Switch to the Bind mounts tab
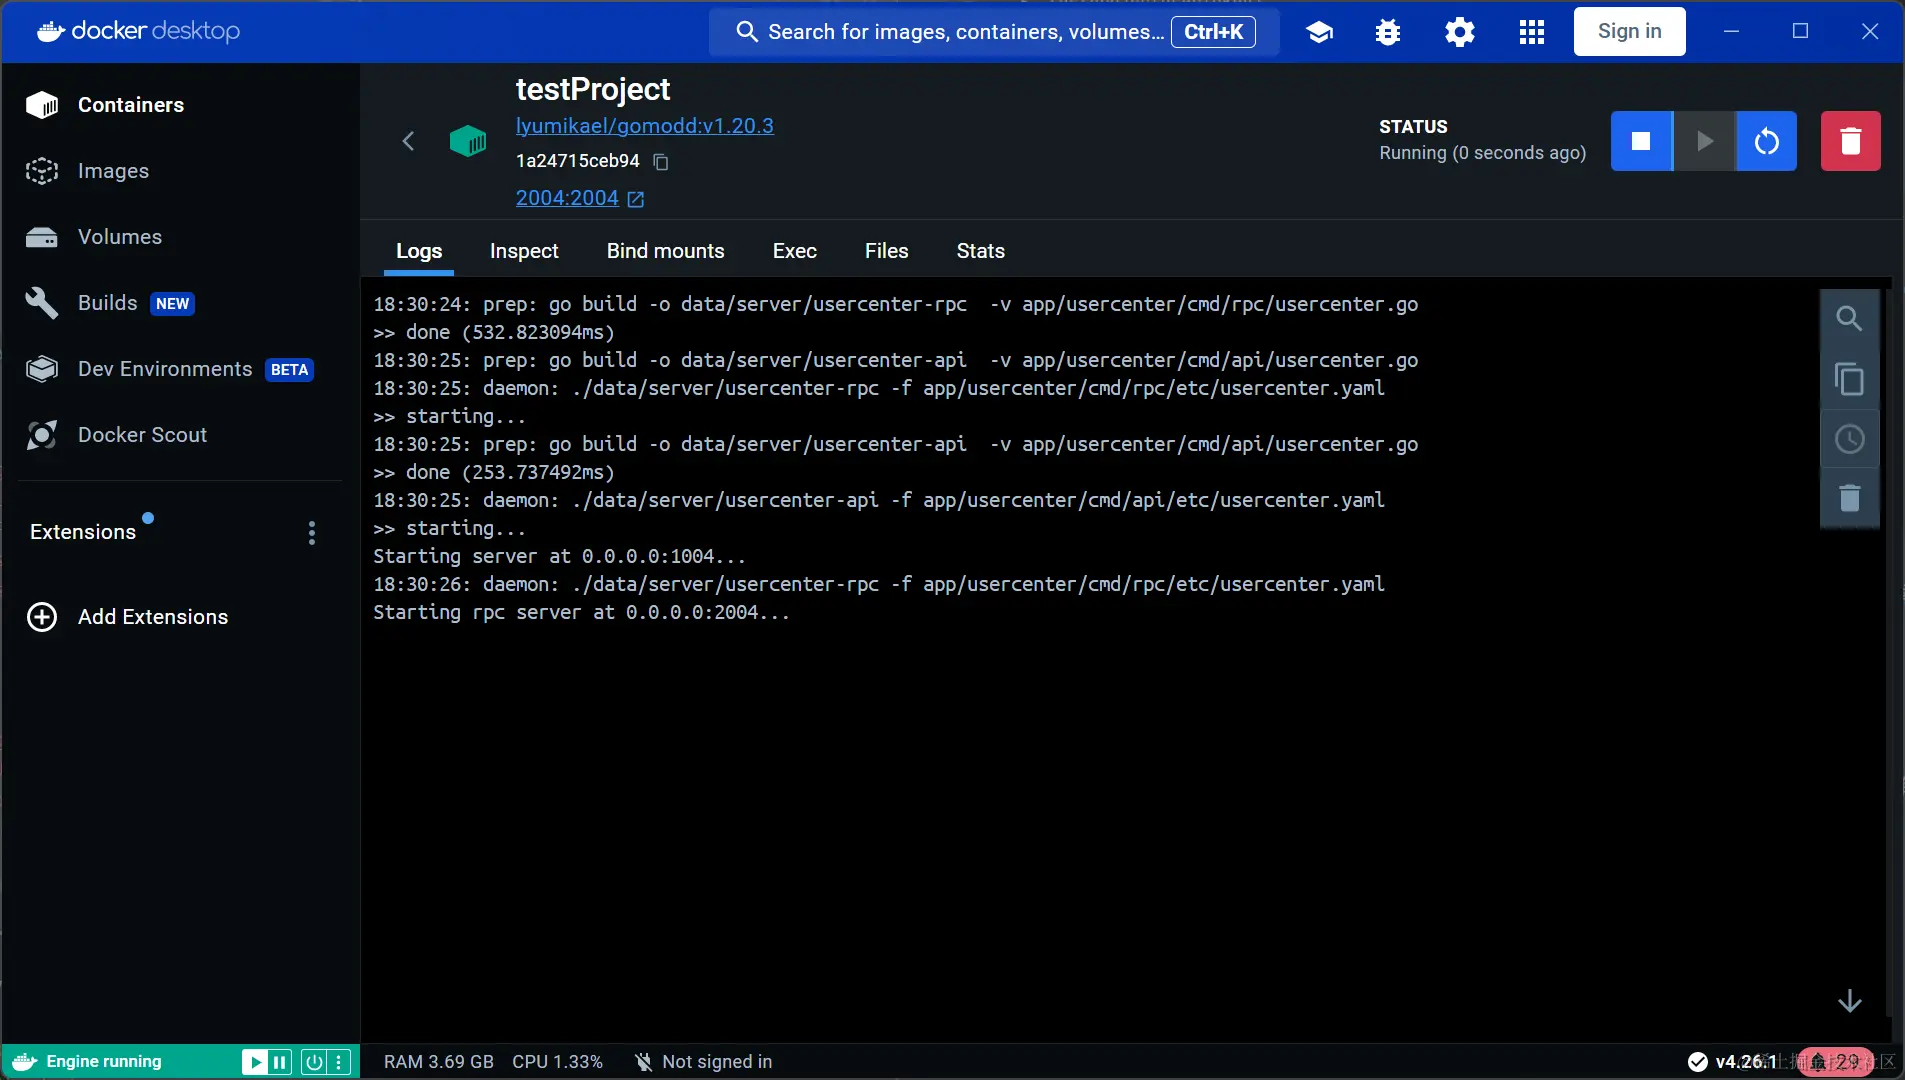 pyautogui.click(x=666, y=251)
